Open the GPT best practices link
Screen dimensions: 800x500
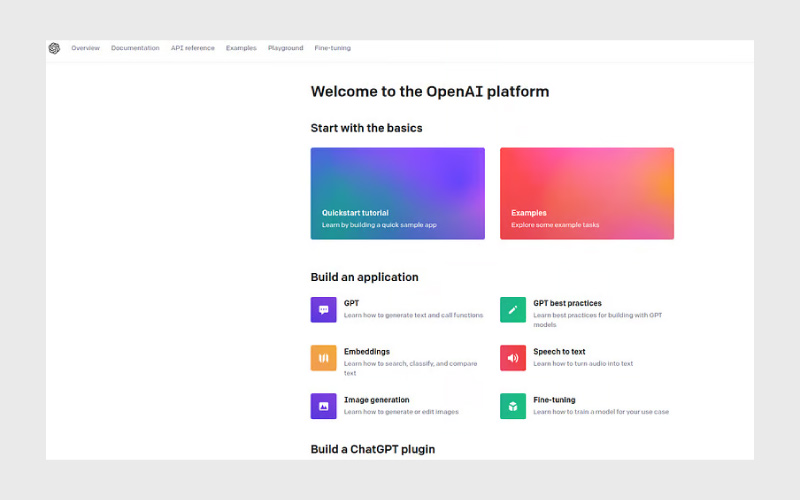[567, 303]
